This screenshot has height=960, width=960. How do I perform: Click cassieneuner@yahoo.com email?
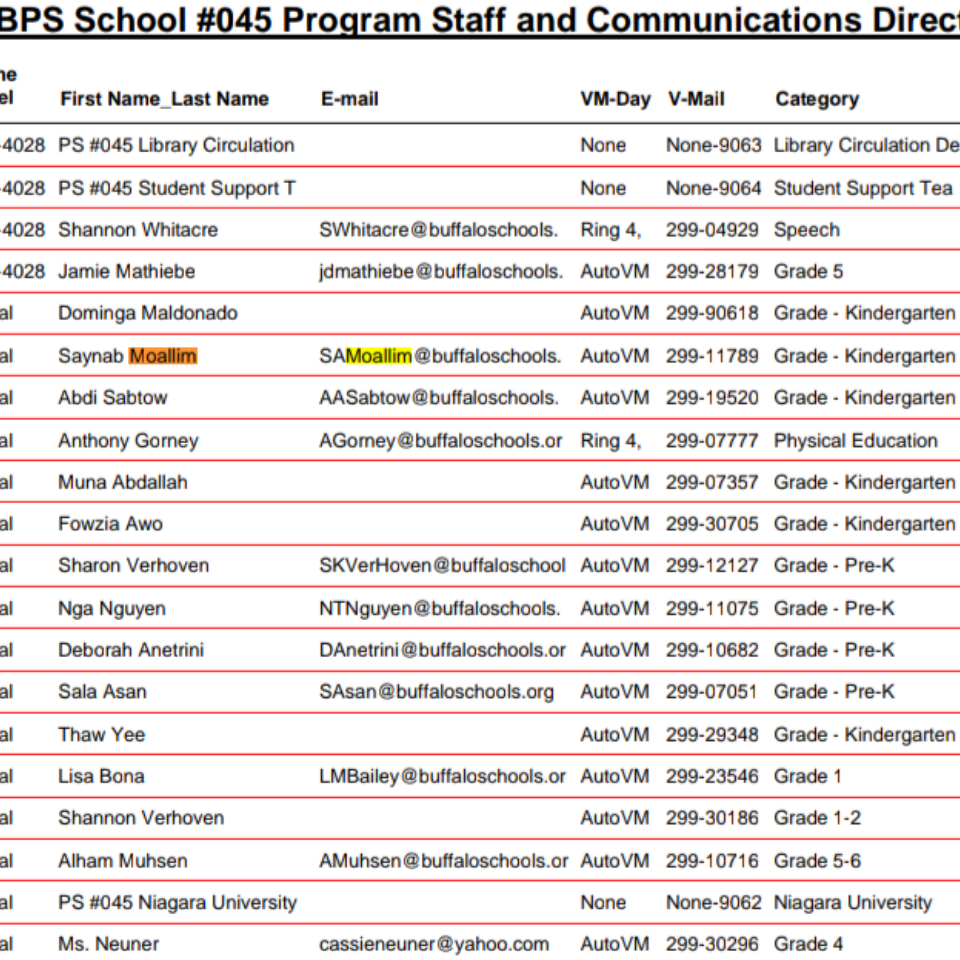[x=434, y=944]
